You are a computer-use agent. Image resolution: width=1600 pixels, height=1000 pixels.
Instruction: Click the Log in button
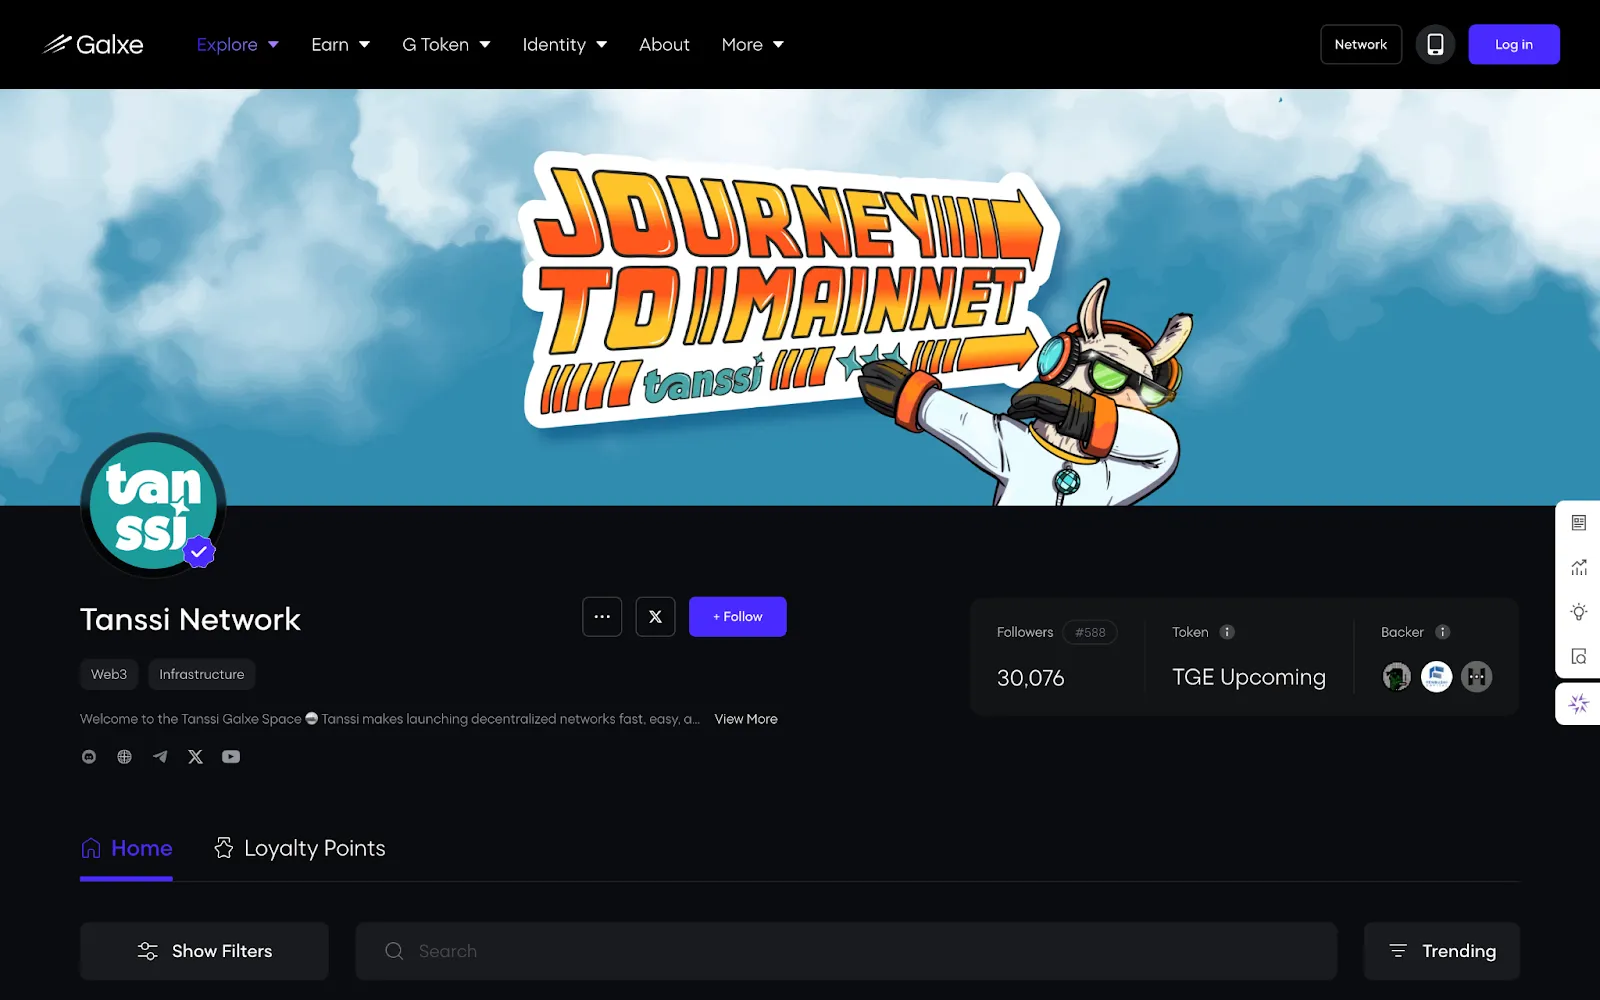point(1514,44)
